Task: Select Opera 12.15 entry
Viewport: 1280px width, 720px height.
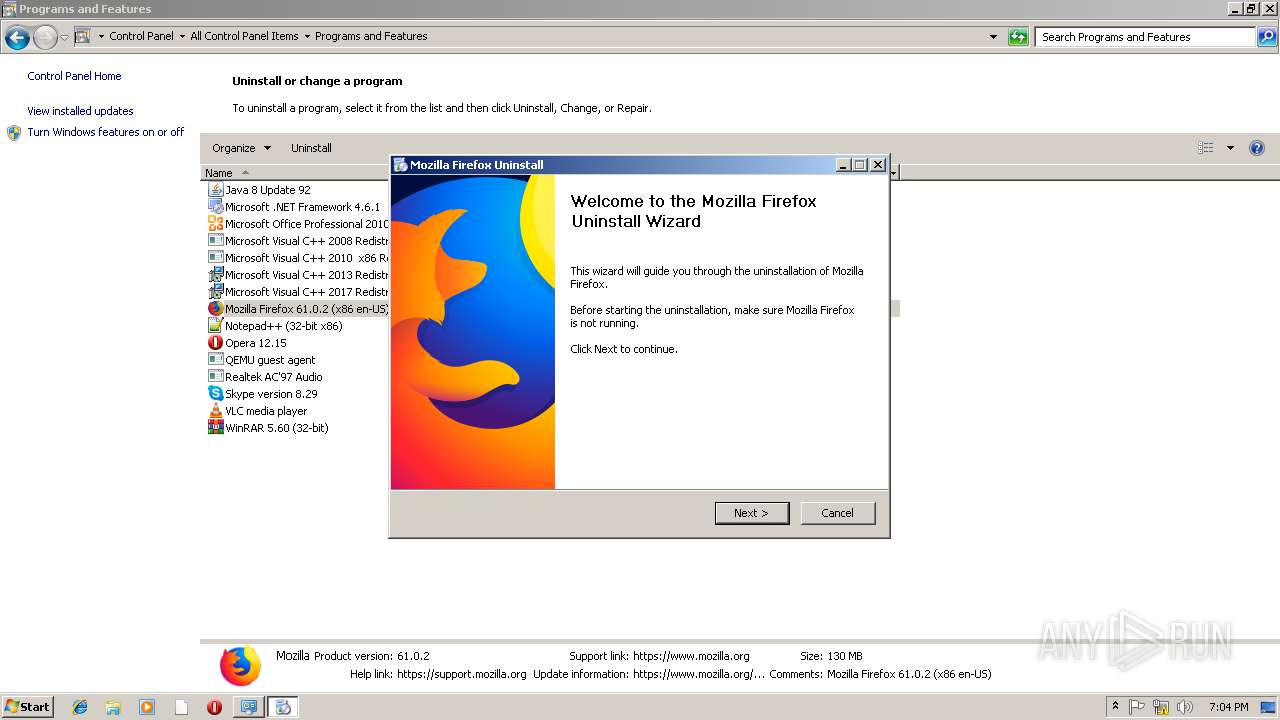Action: click(255, 343)
